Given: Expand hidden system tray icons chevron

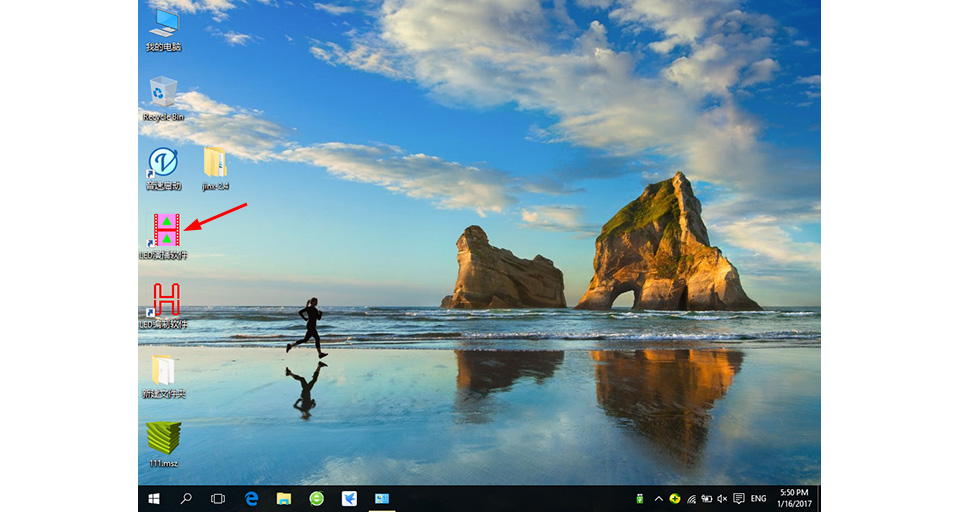Looking at the screenshot, I should point(658,499).
